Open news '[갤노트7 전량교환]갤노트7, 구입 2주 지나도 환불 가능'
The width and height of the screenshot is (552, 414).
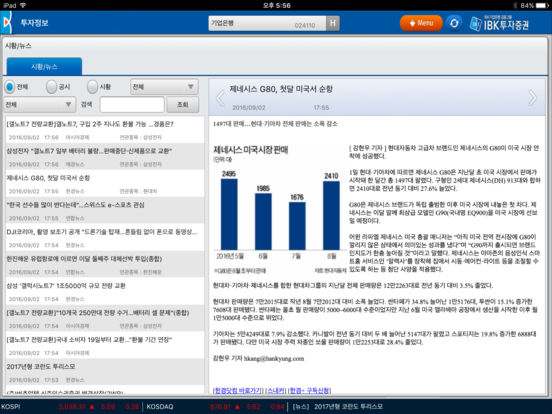coord(105,130)
